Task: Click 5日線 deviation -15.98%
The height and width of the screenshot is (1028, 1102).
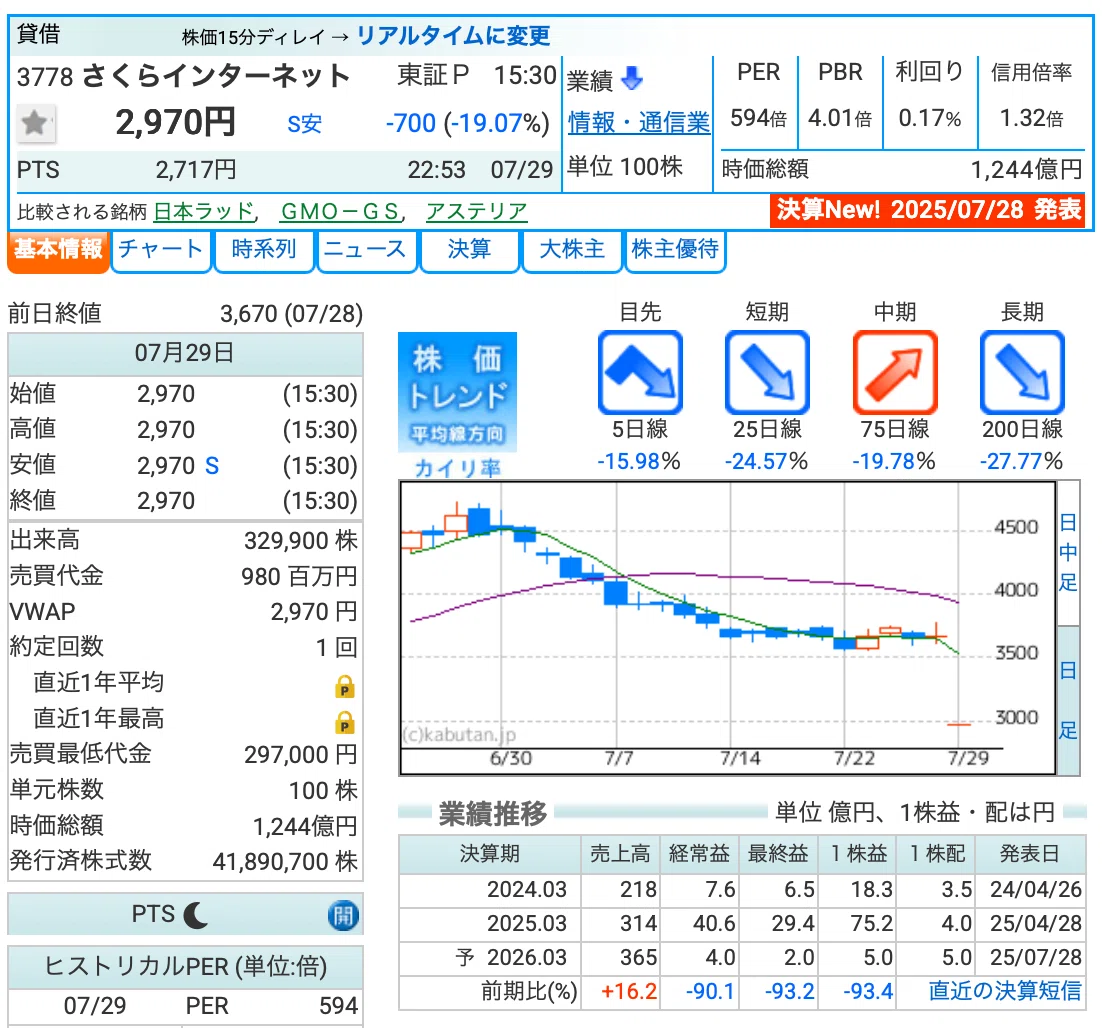Action: click(x=639, y=461)
